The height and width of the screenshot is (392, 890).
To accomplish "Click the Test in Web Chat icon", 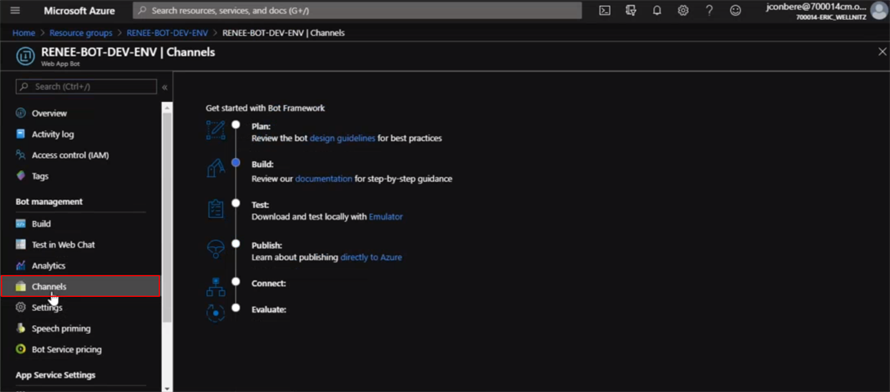I will [x=21, y=245].
